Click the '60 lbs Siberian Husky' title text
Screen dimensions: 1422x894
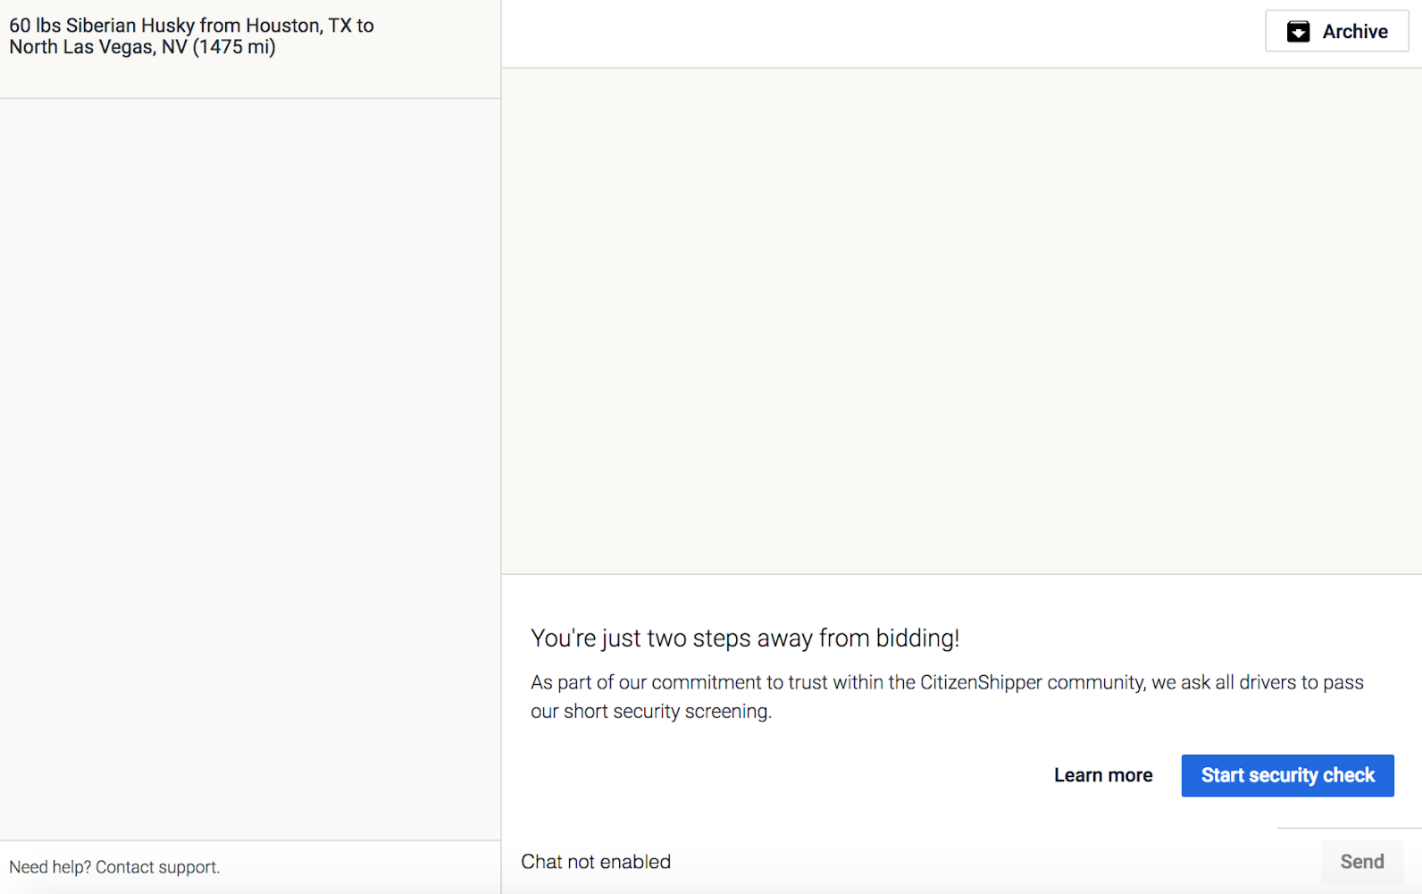click(x=102, y=25)
